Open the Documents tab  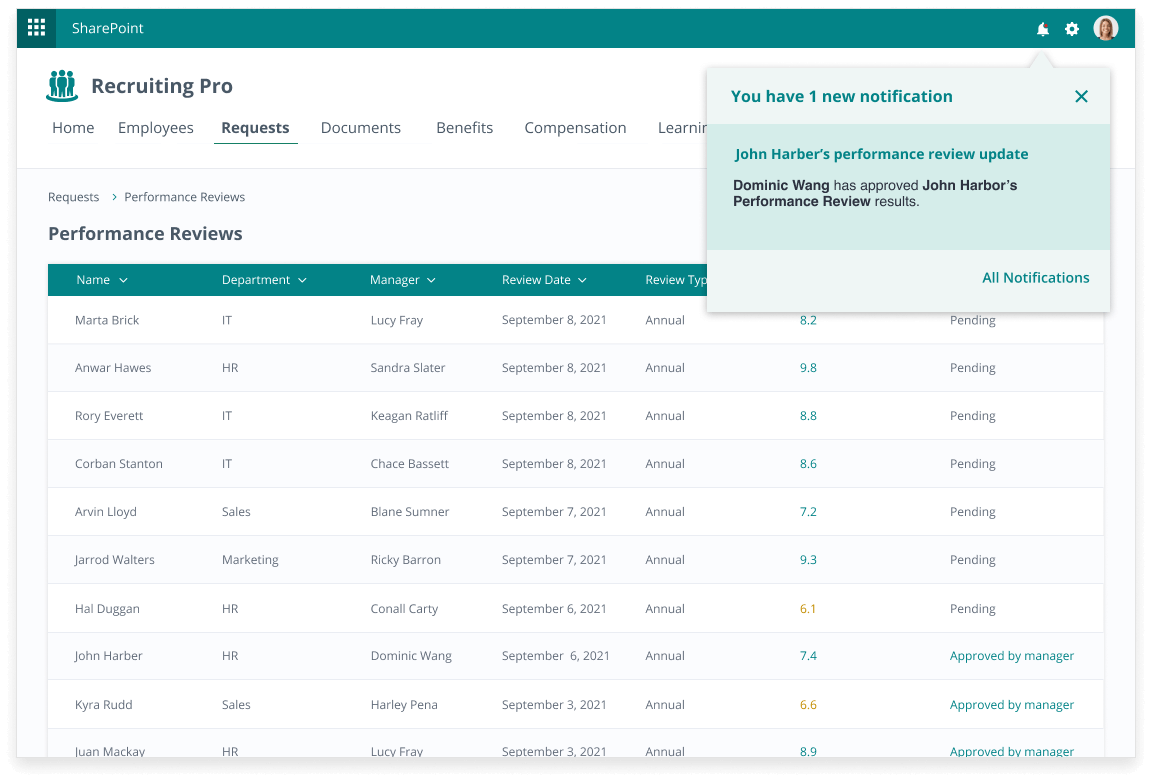(x=360, y=128)
